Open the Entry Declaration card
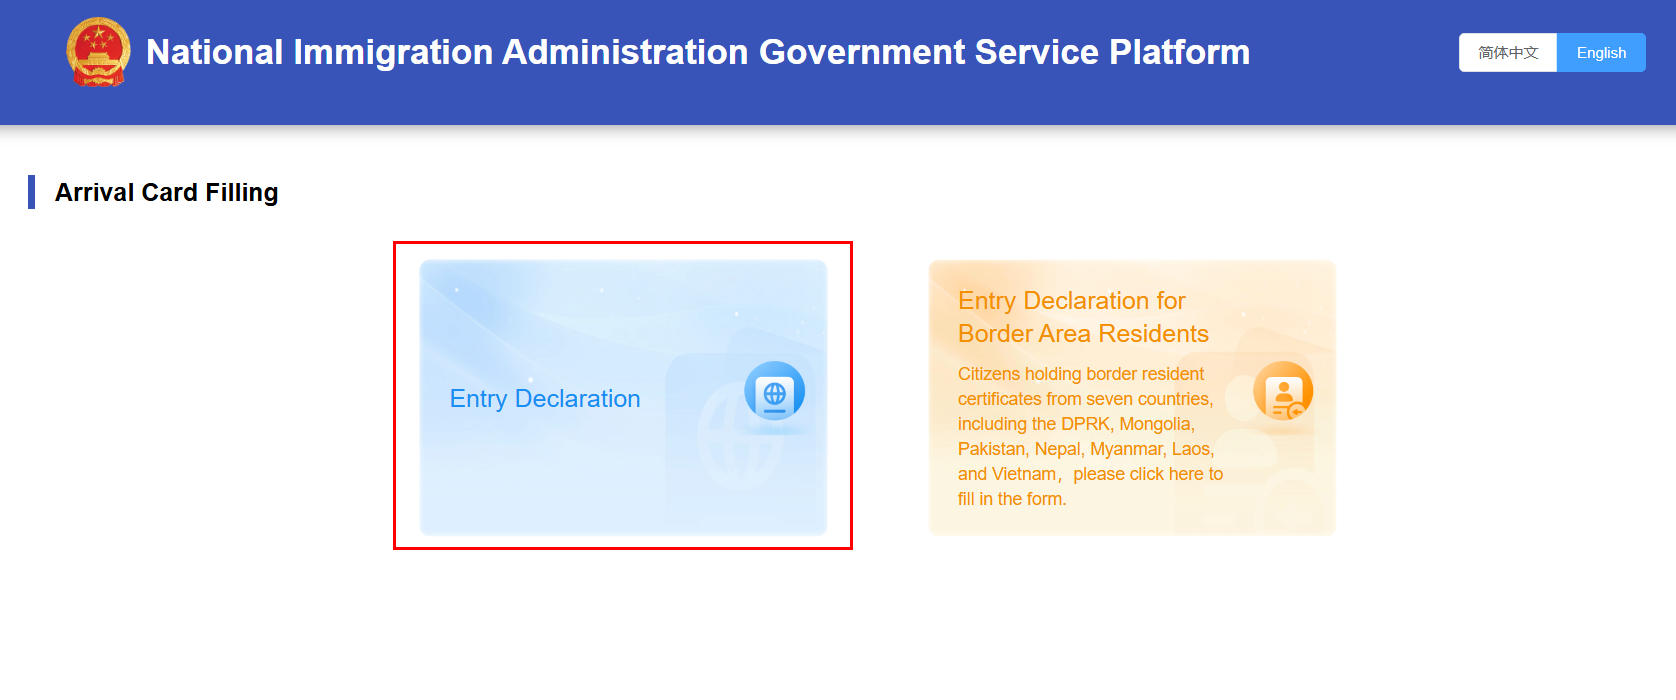 coord(623,398)
